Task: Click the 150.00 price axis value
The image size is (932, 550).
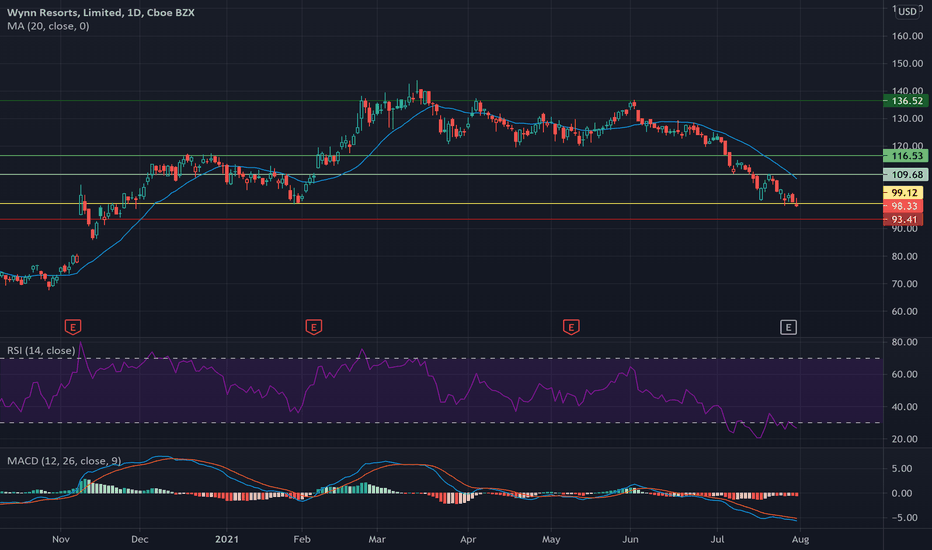Action: pos(908,64)
